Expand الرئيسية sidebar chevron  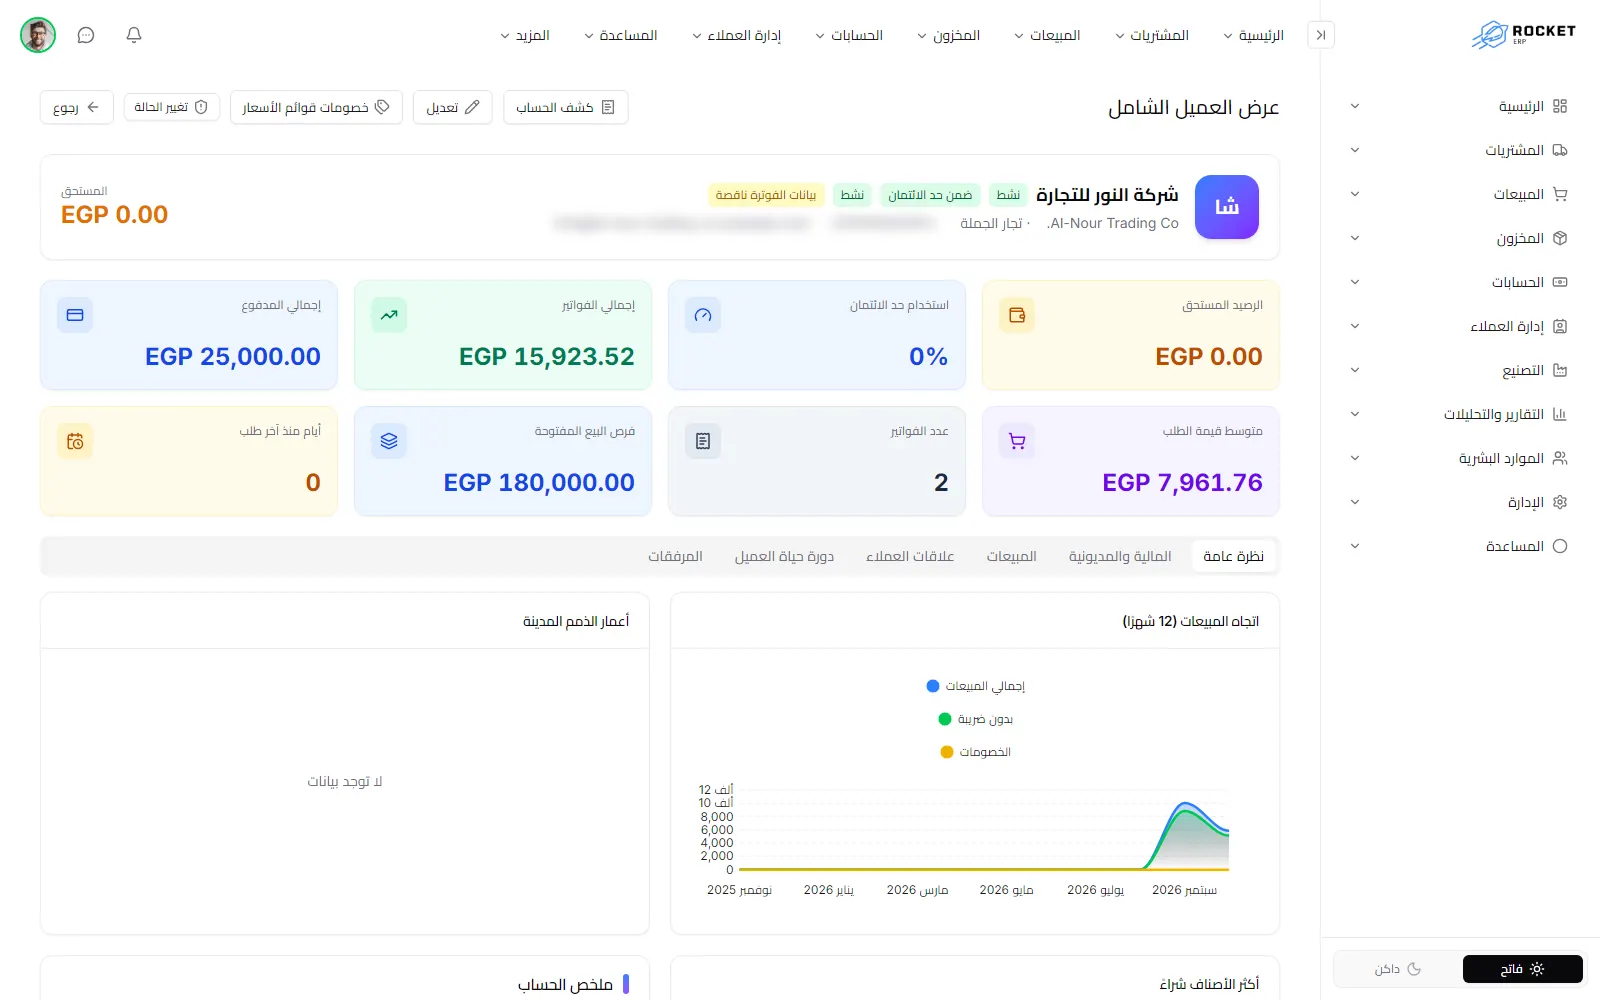1355,106
